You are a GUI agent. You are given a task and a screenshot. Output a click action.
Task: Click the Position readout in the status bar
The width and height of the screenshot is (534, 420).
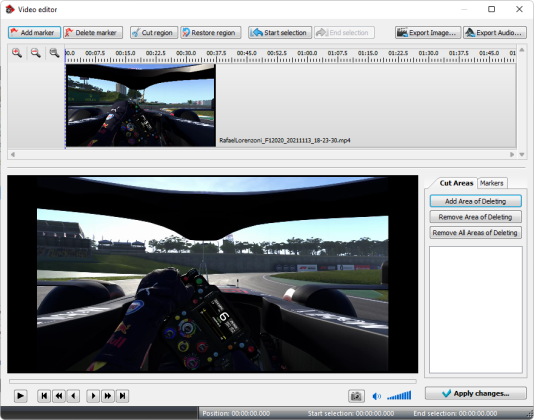point(236,414)
